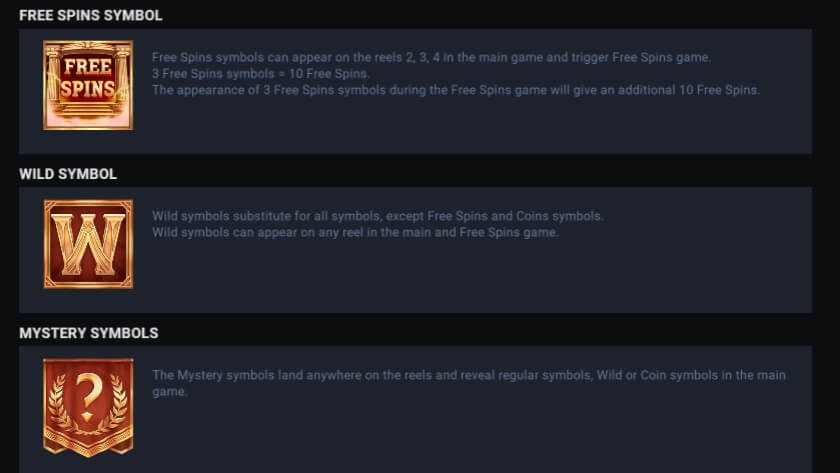Click the 'Wild symbols can appear on any reel' line
This screenshot has width=840, height=473.
pos(355,232)
